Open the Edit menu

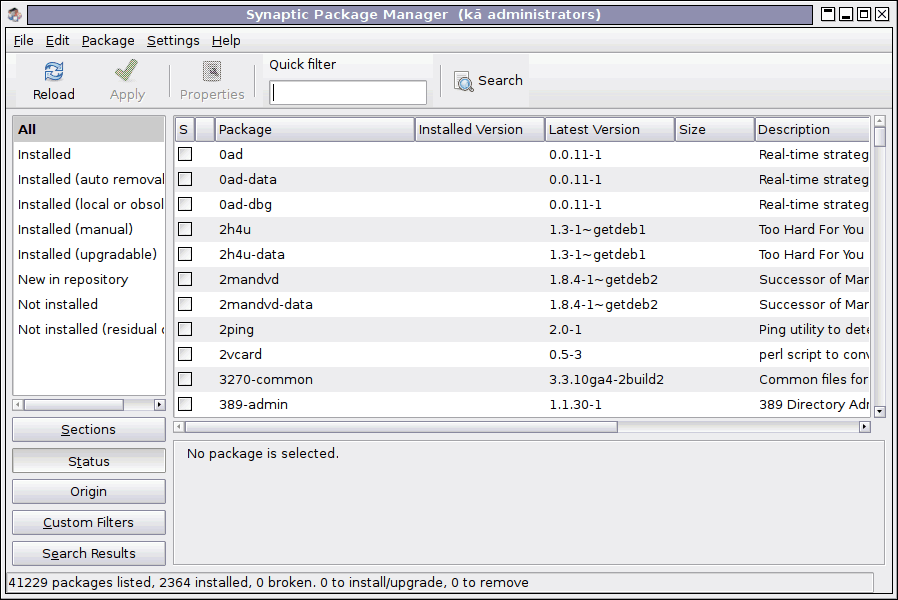click(x=57, y=41)
